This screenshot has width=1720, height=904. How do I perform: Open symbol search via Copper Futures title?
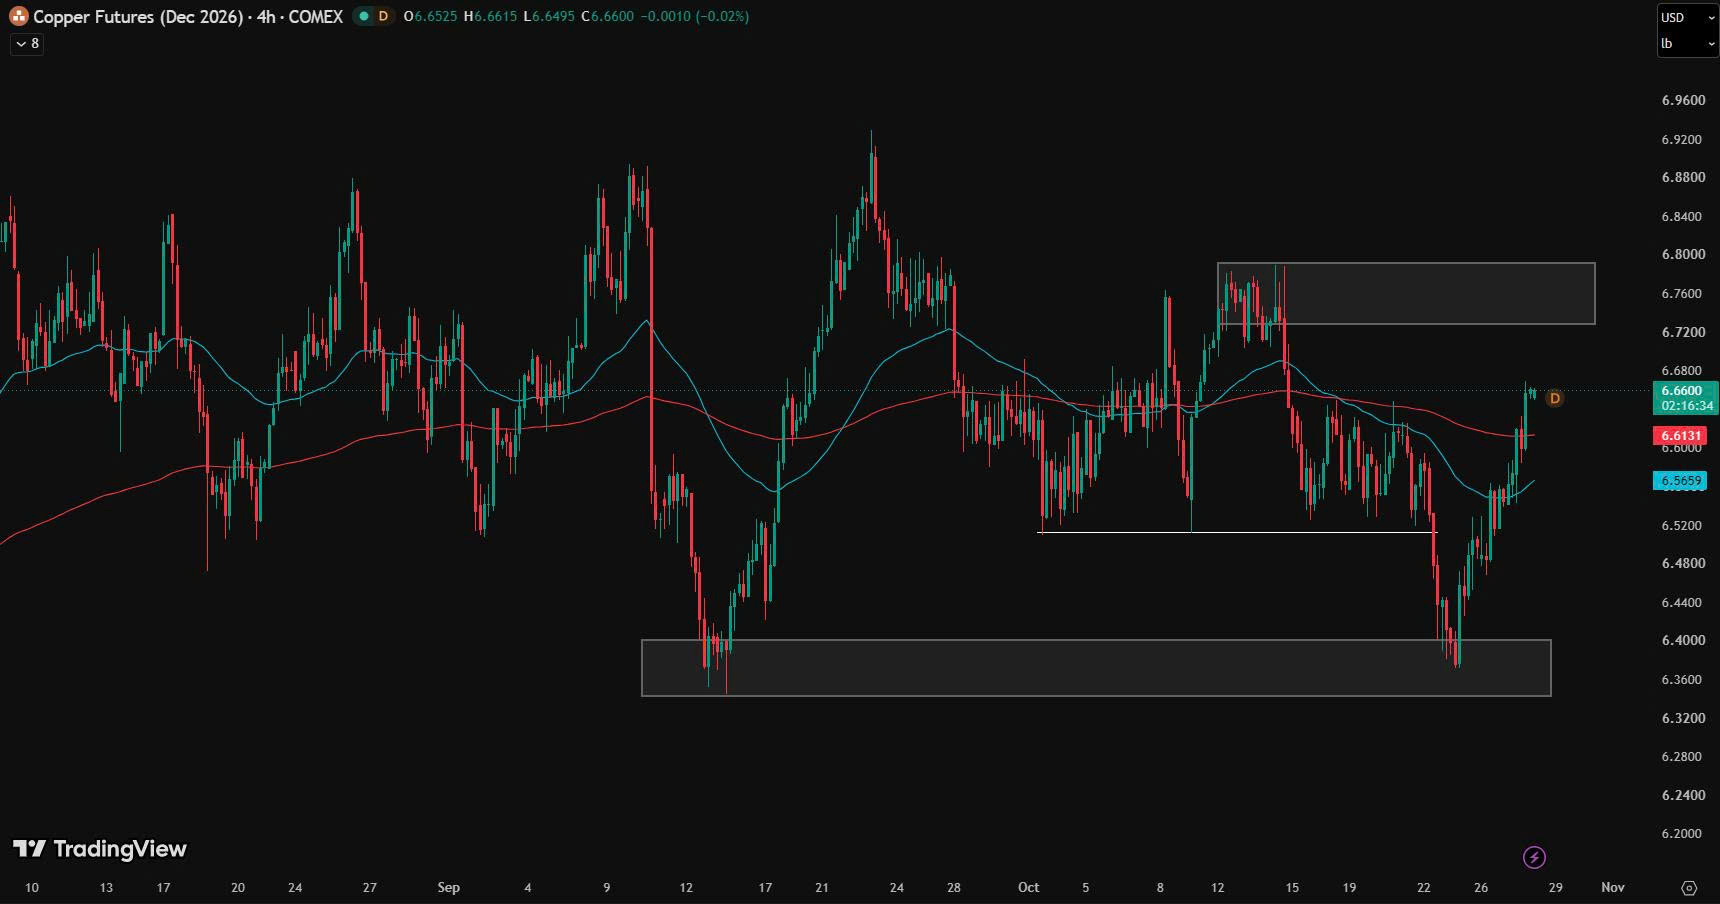click(188, 17)
